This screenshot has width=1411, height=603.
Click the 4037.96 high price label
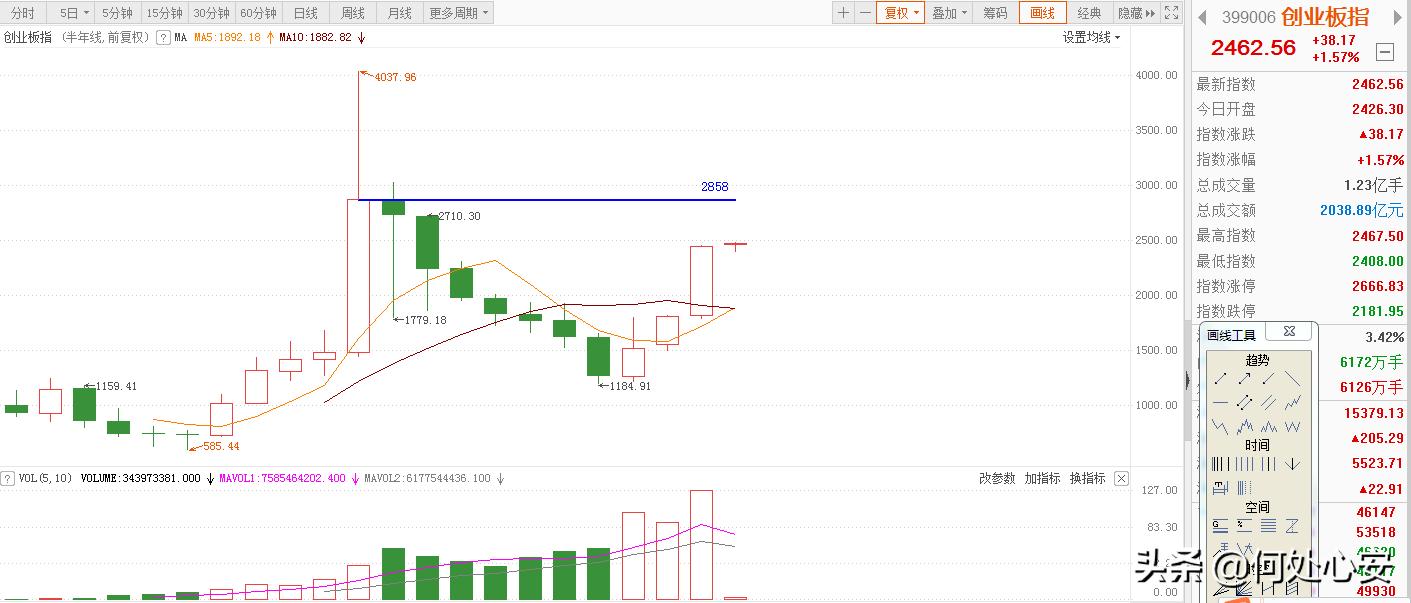[x=395, y=77]
